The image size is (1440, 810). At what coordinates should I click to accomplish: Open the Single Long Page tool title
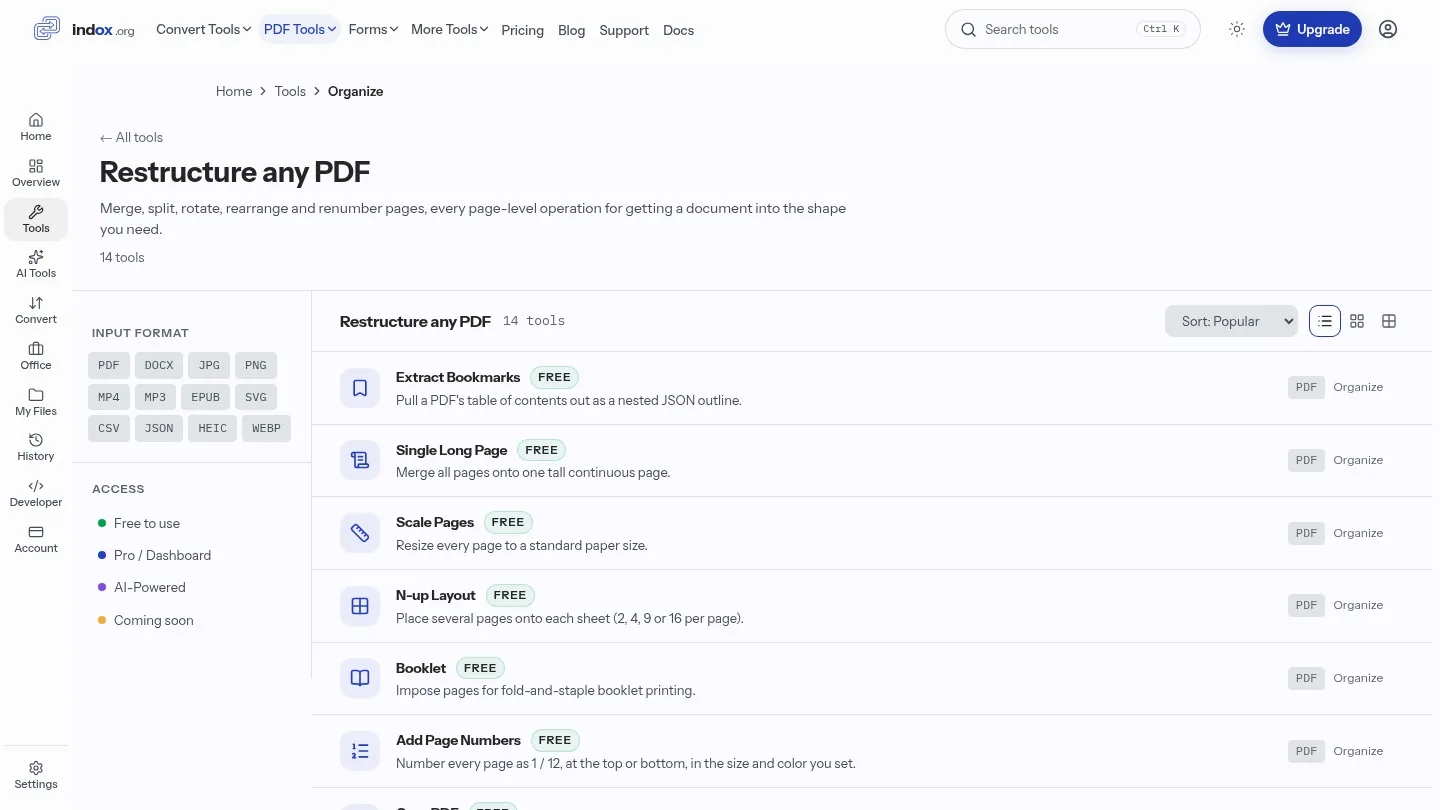pos(452,450)
